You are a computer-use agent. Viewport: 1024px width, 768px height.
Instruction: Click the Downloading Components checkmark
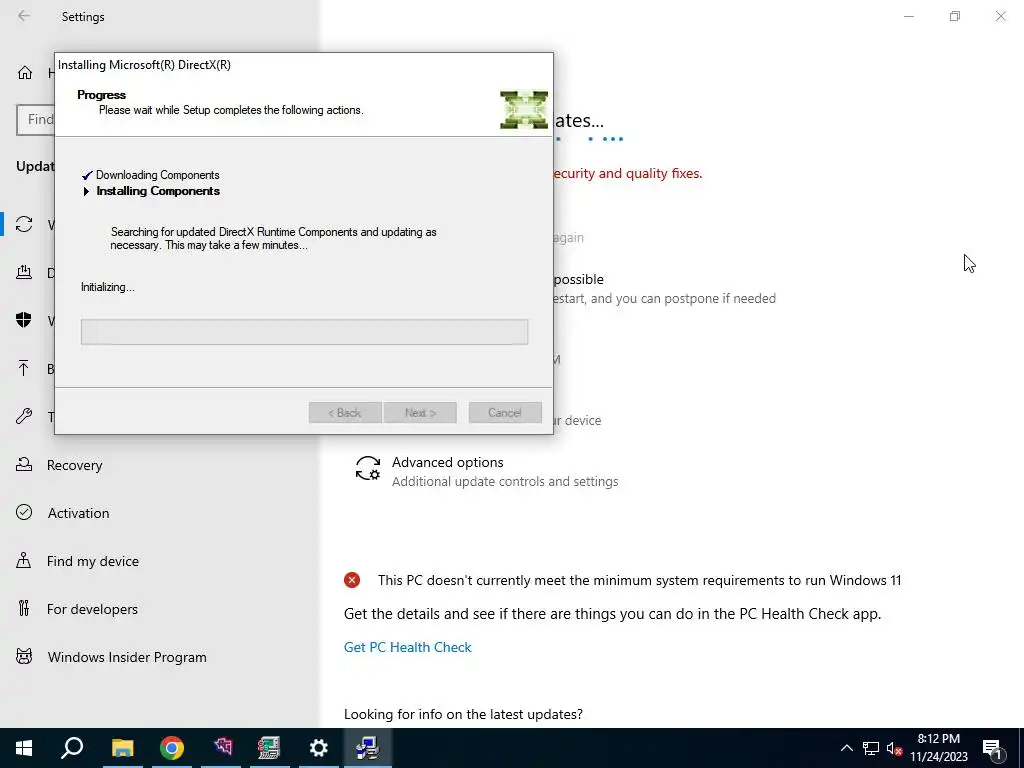pos(87,176)
